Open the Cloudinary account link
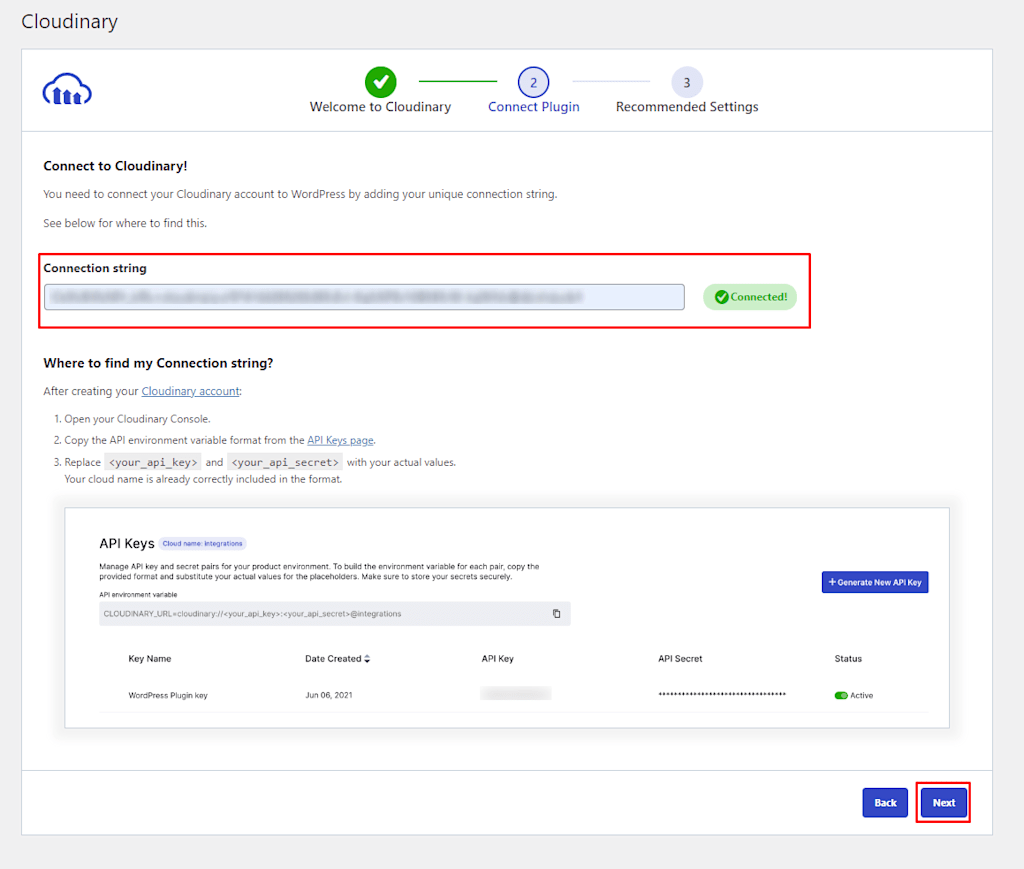The image size is (1024, 869). pyautogui.click(x=190, y=391)
